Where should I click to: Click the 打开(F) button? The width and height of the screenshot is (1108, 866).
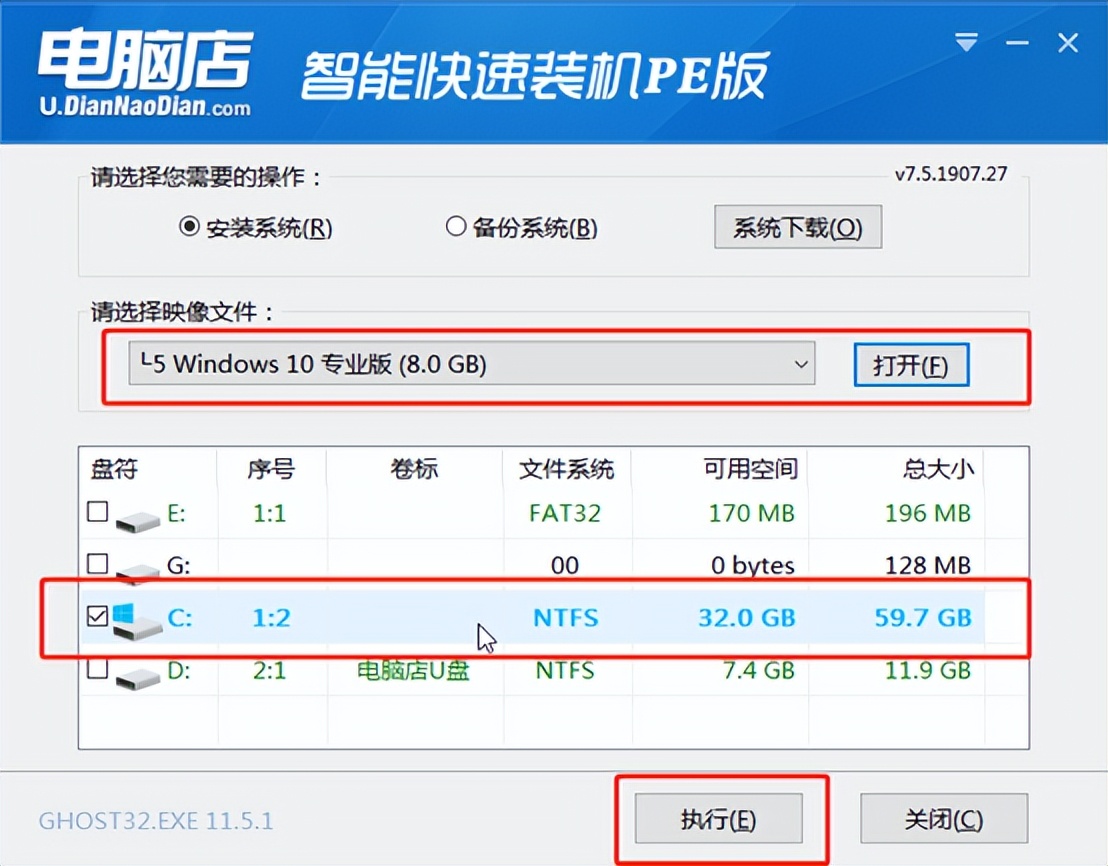(910, 364)
